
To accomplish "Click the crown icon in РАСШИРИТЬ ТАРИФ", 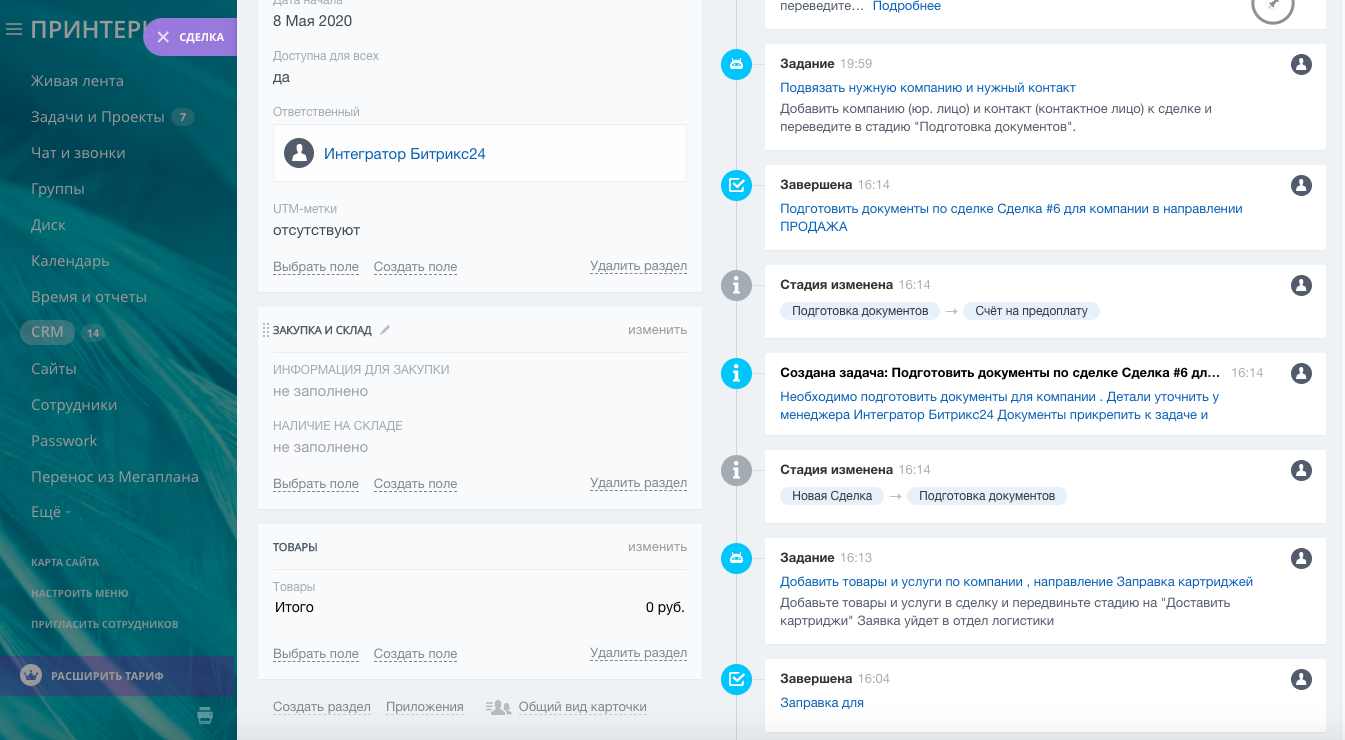I will [31, 675].
